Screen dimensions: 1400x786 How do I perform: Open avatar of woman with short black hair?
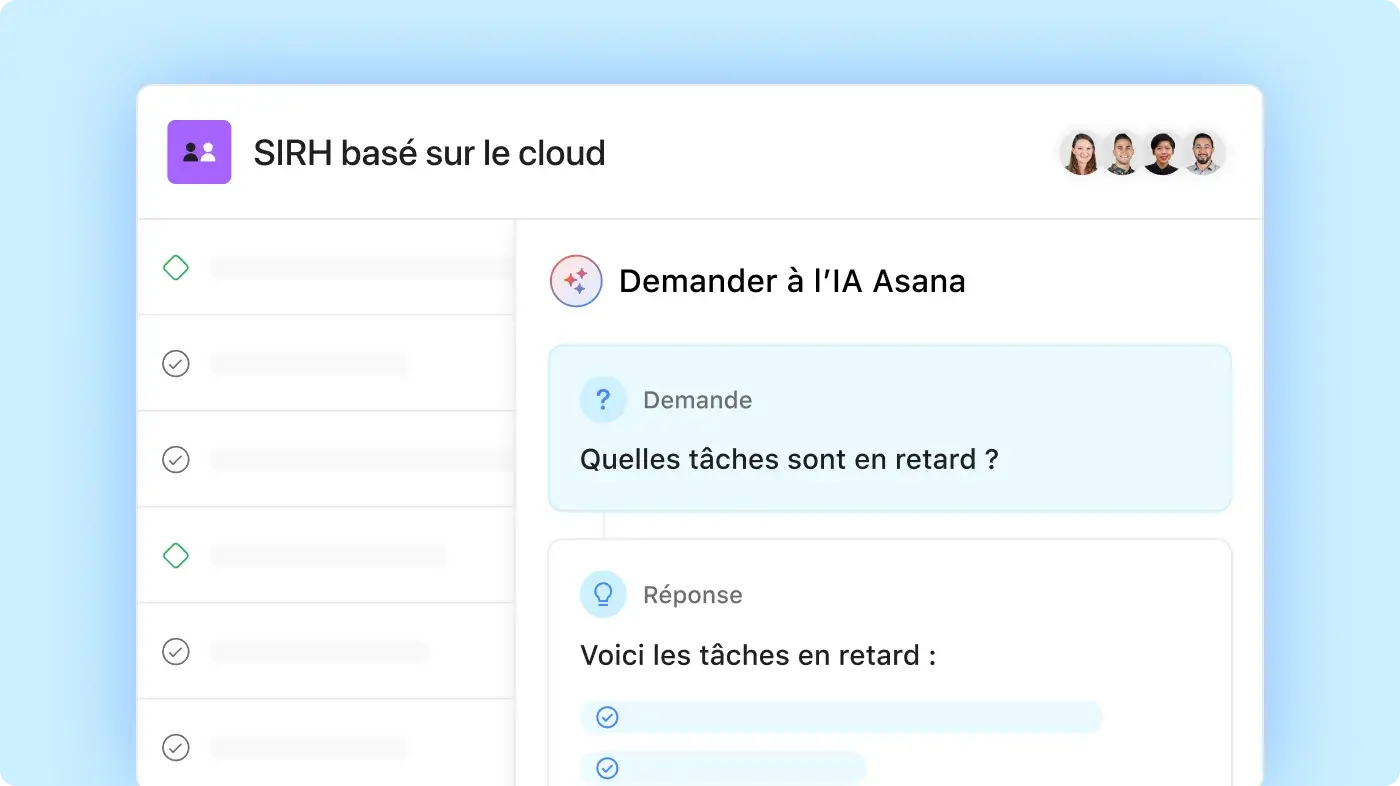click(x=1162, y=153)
